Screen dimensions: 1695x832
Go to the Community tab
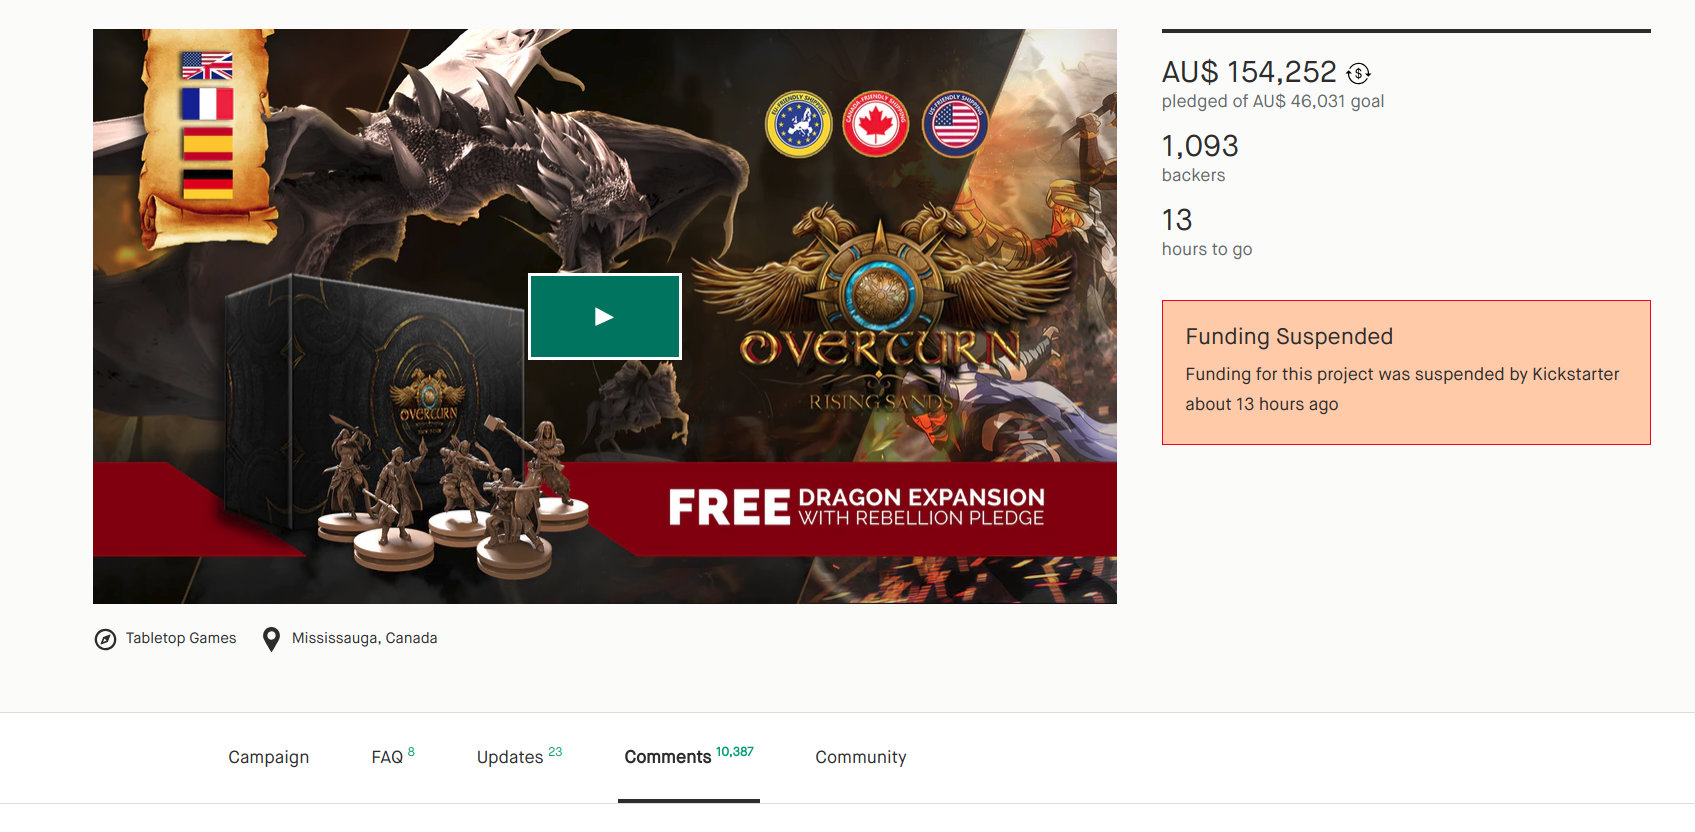[861, 757]
